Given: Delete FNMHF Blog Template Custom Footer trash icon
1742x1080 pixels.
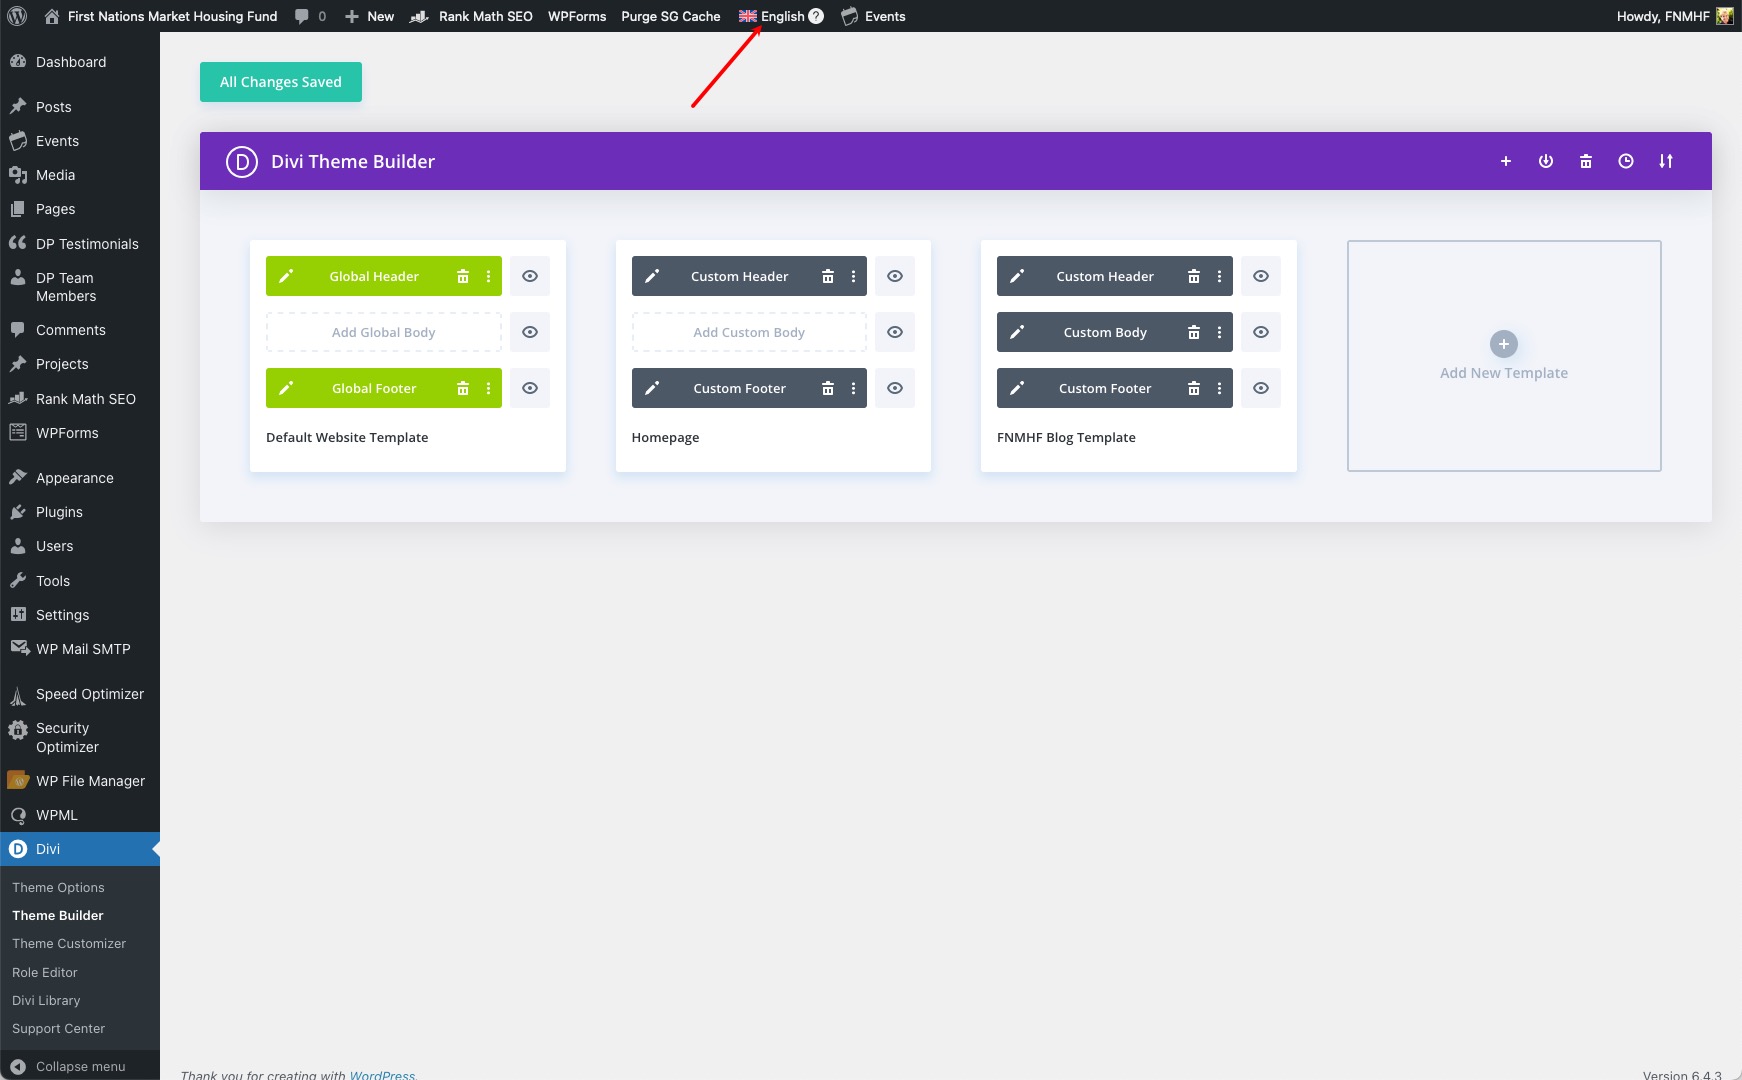Looking at the screenshot, I should click(1193, 388).
